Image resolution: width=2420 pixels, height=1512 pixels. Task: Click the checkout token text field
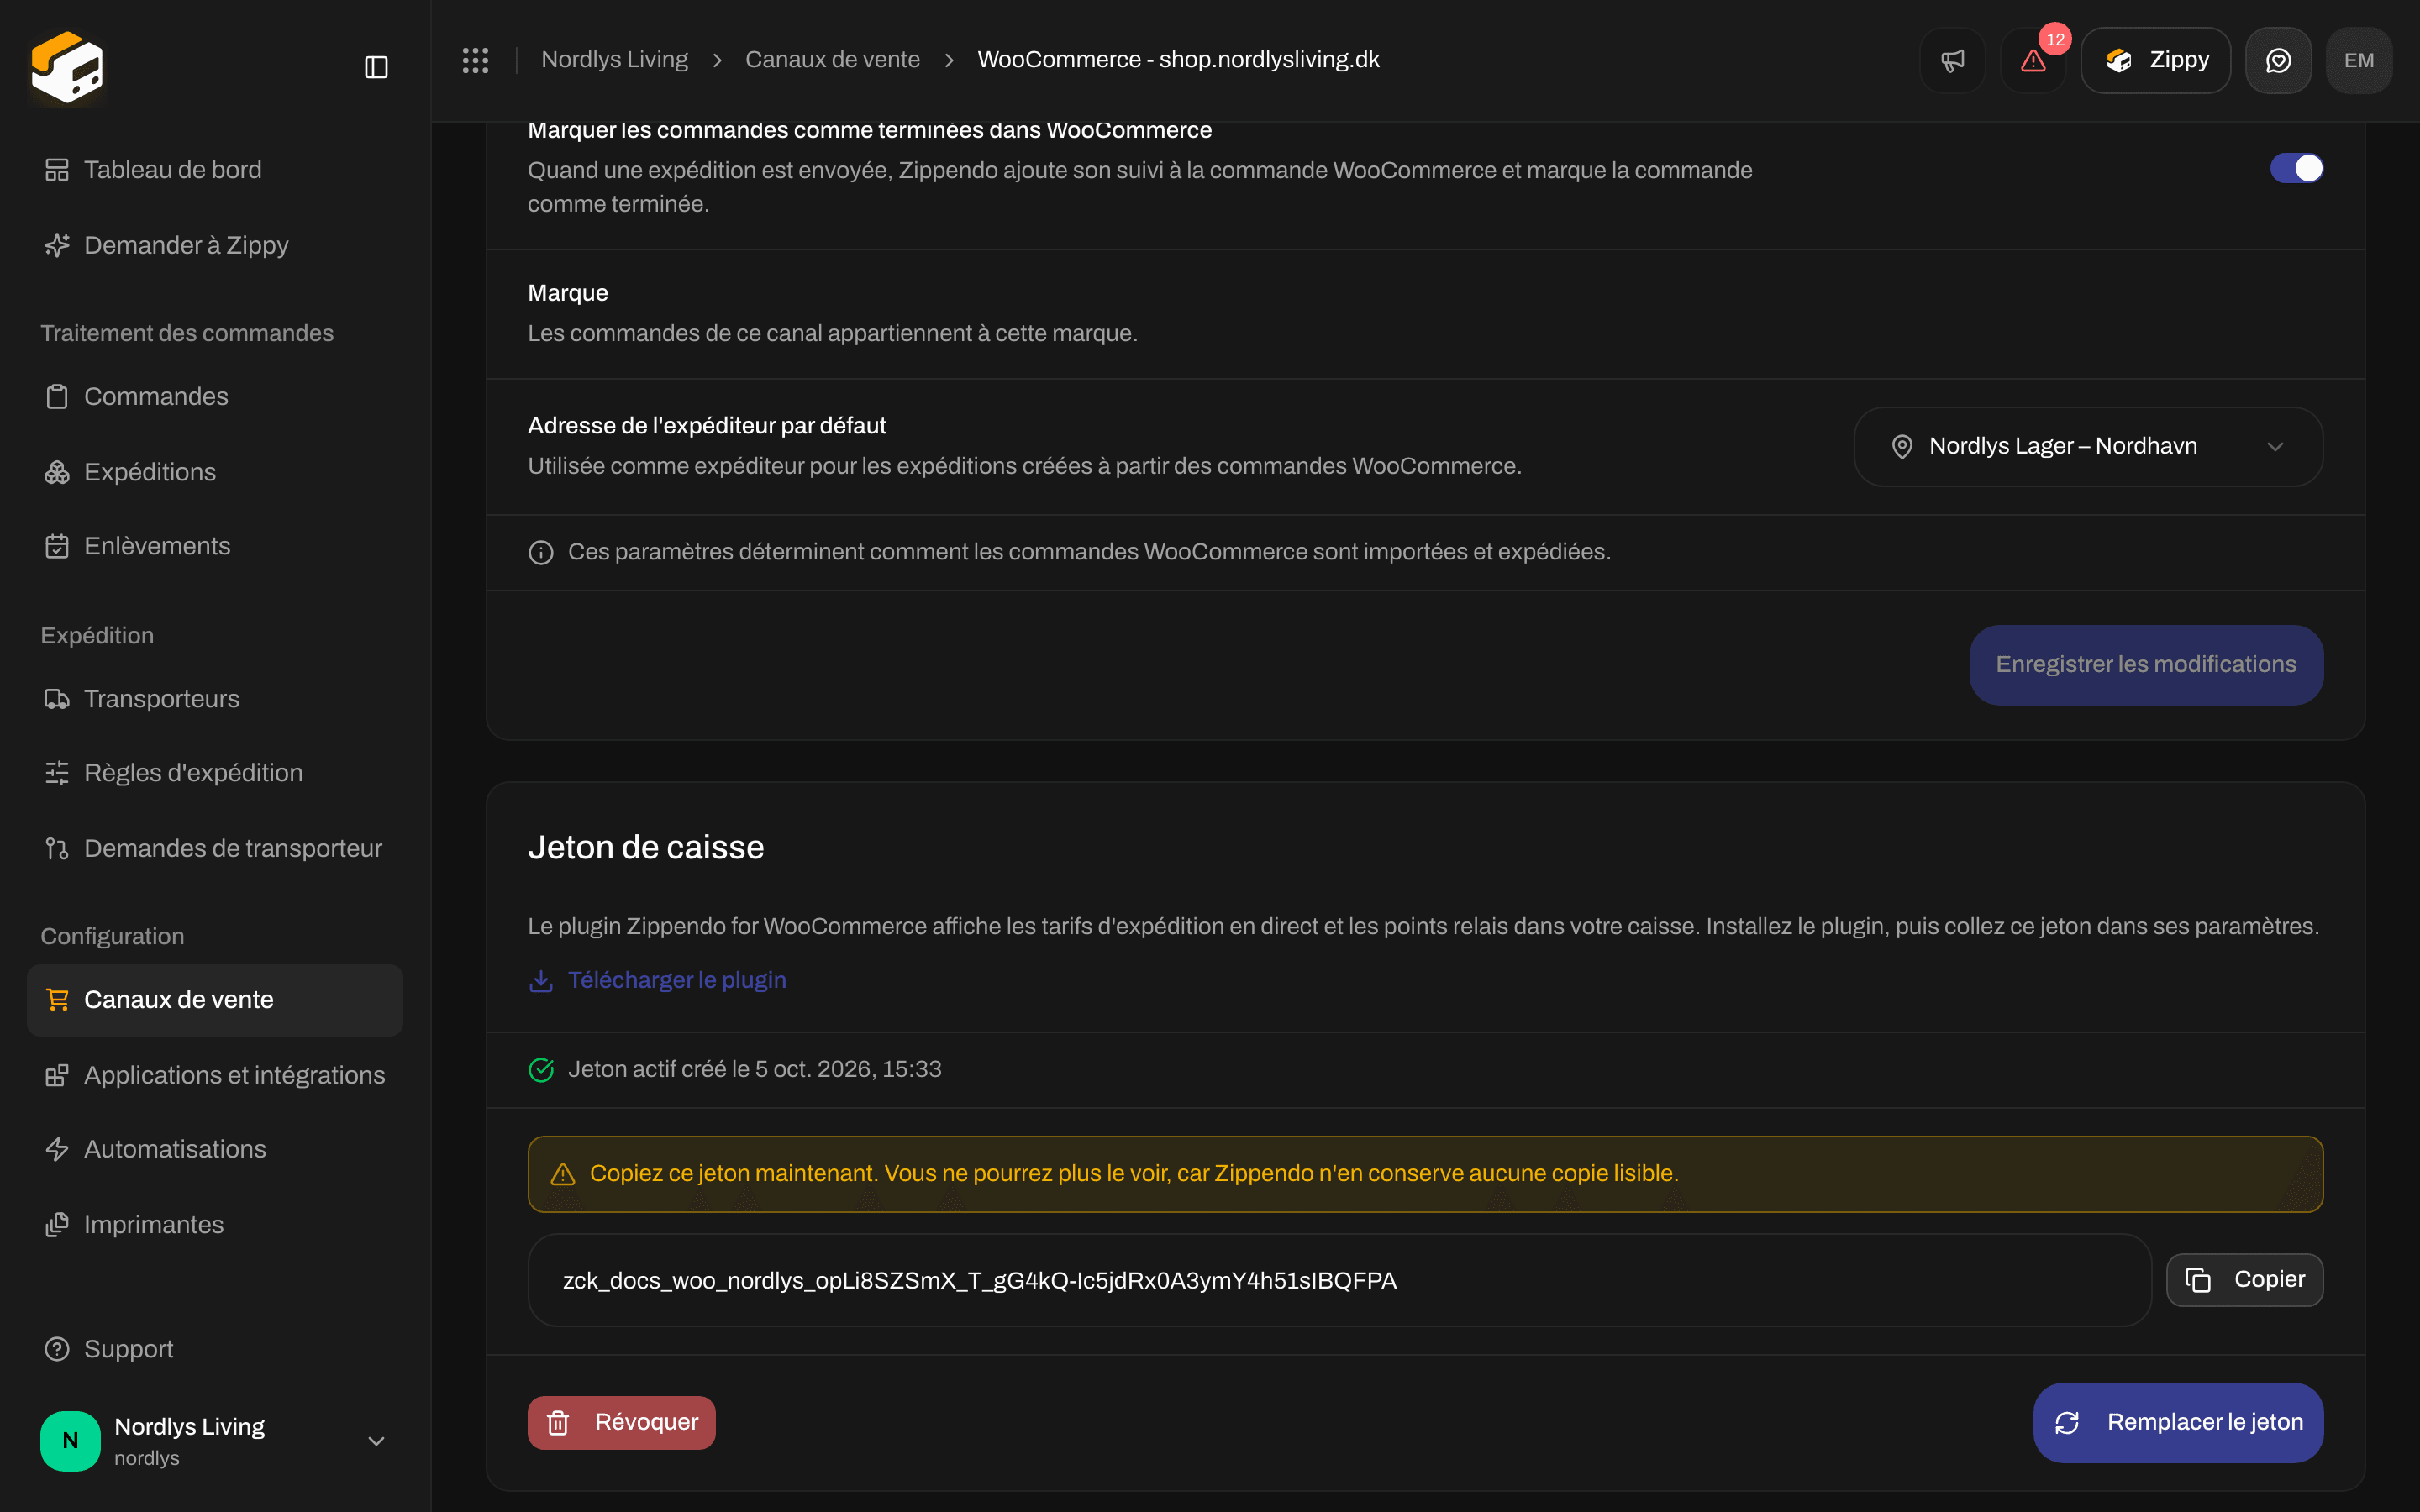click(1339, 1280)
